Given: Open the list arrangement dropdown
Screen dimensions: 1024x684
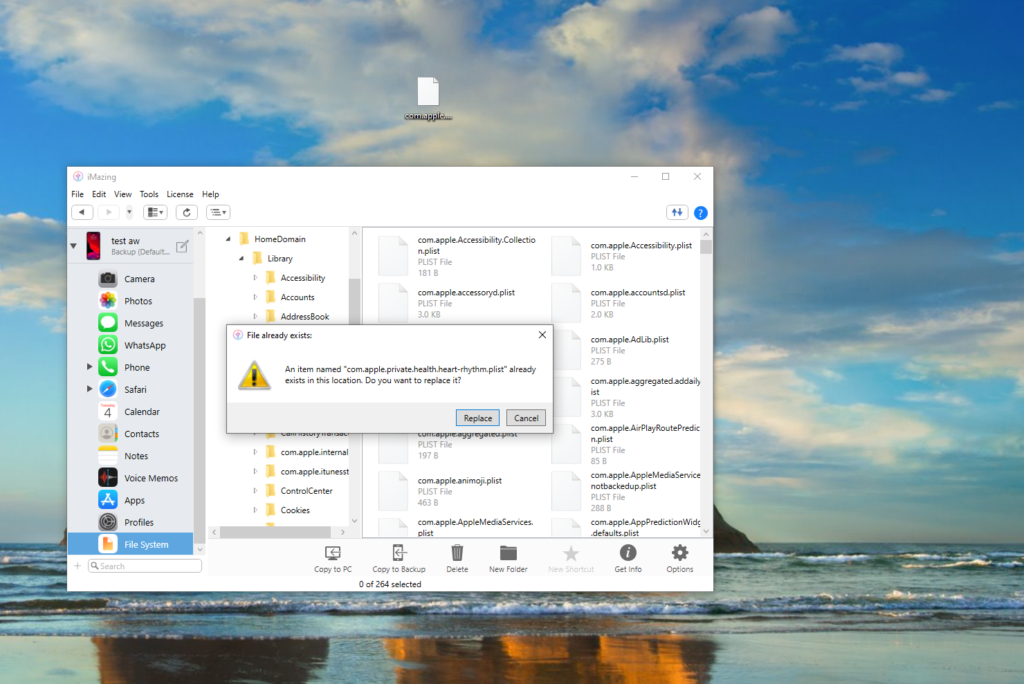Looking at the screenshot, I should coord(218,212).
